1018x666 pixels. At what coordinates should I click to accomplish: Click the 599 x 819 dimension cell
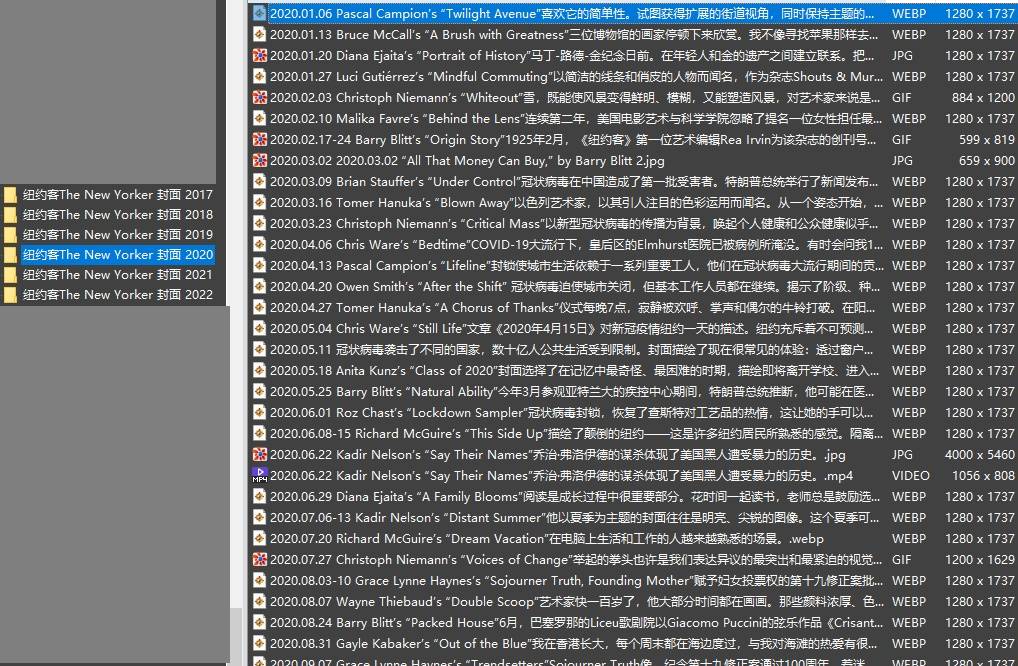(987, 140)
